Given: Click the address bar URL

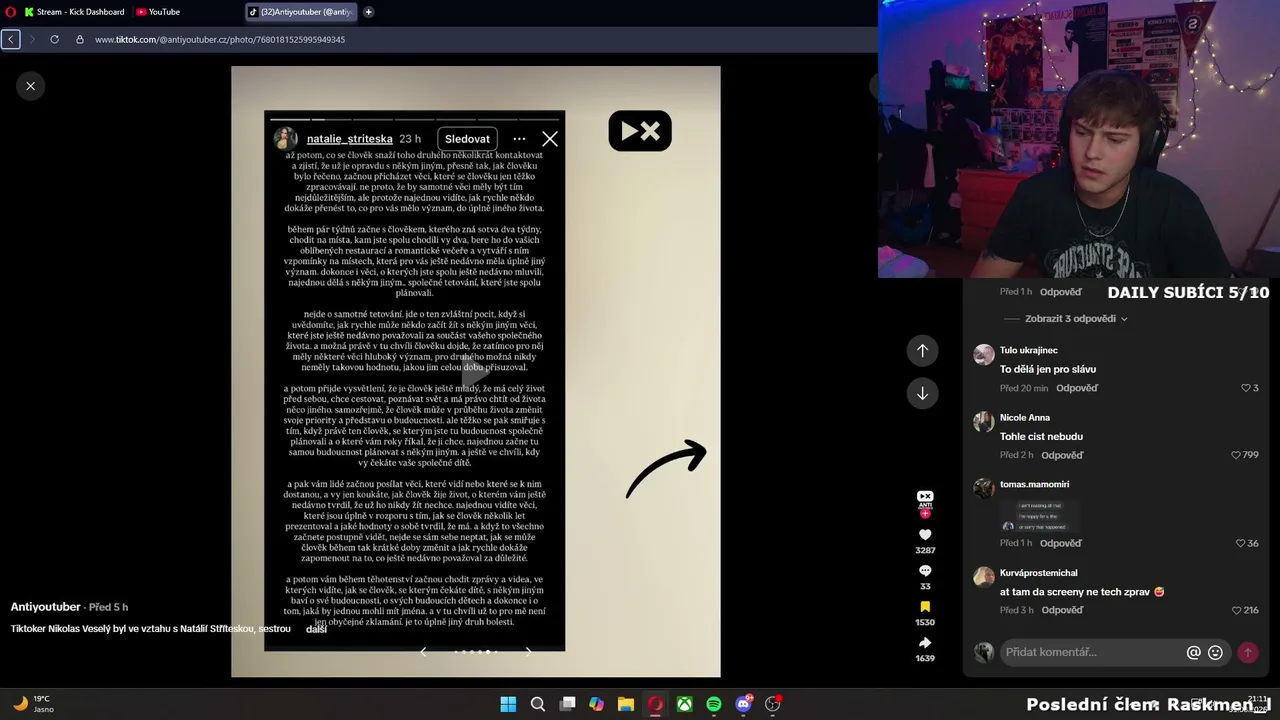Looking at the screenshot, I should tap(220, 39).
